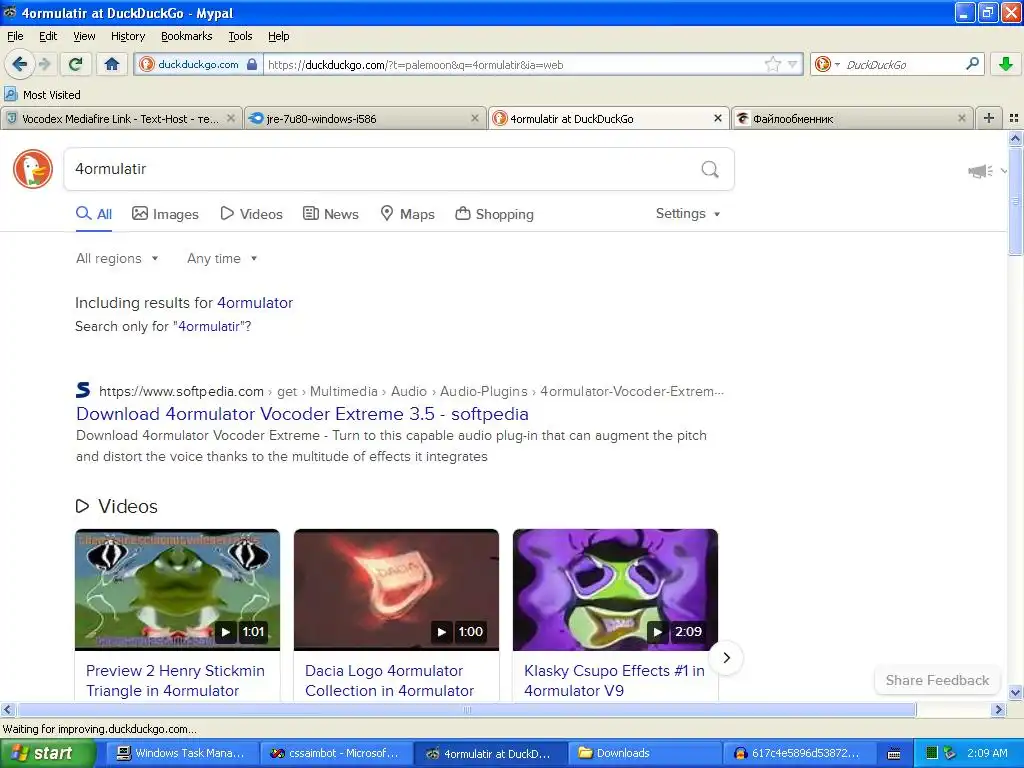Open Downloads folder from taskbar
This screenshot has width=1024, height=768.
[644, 754]
